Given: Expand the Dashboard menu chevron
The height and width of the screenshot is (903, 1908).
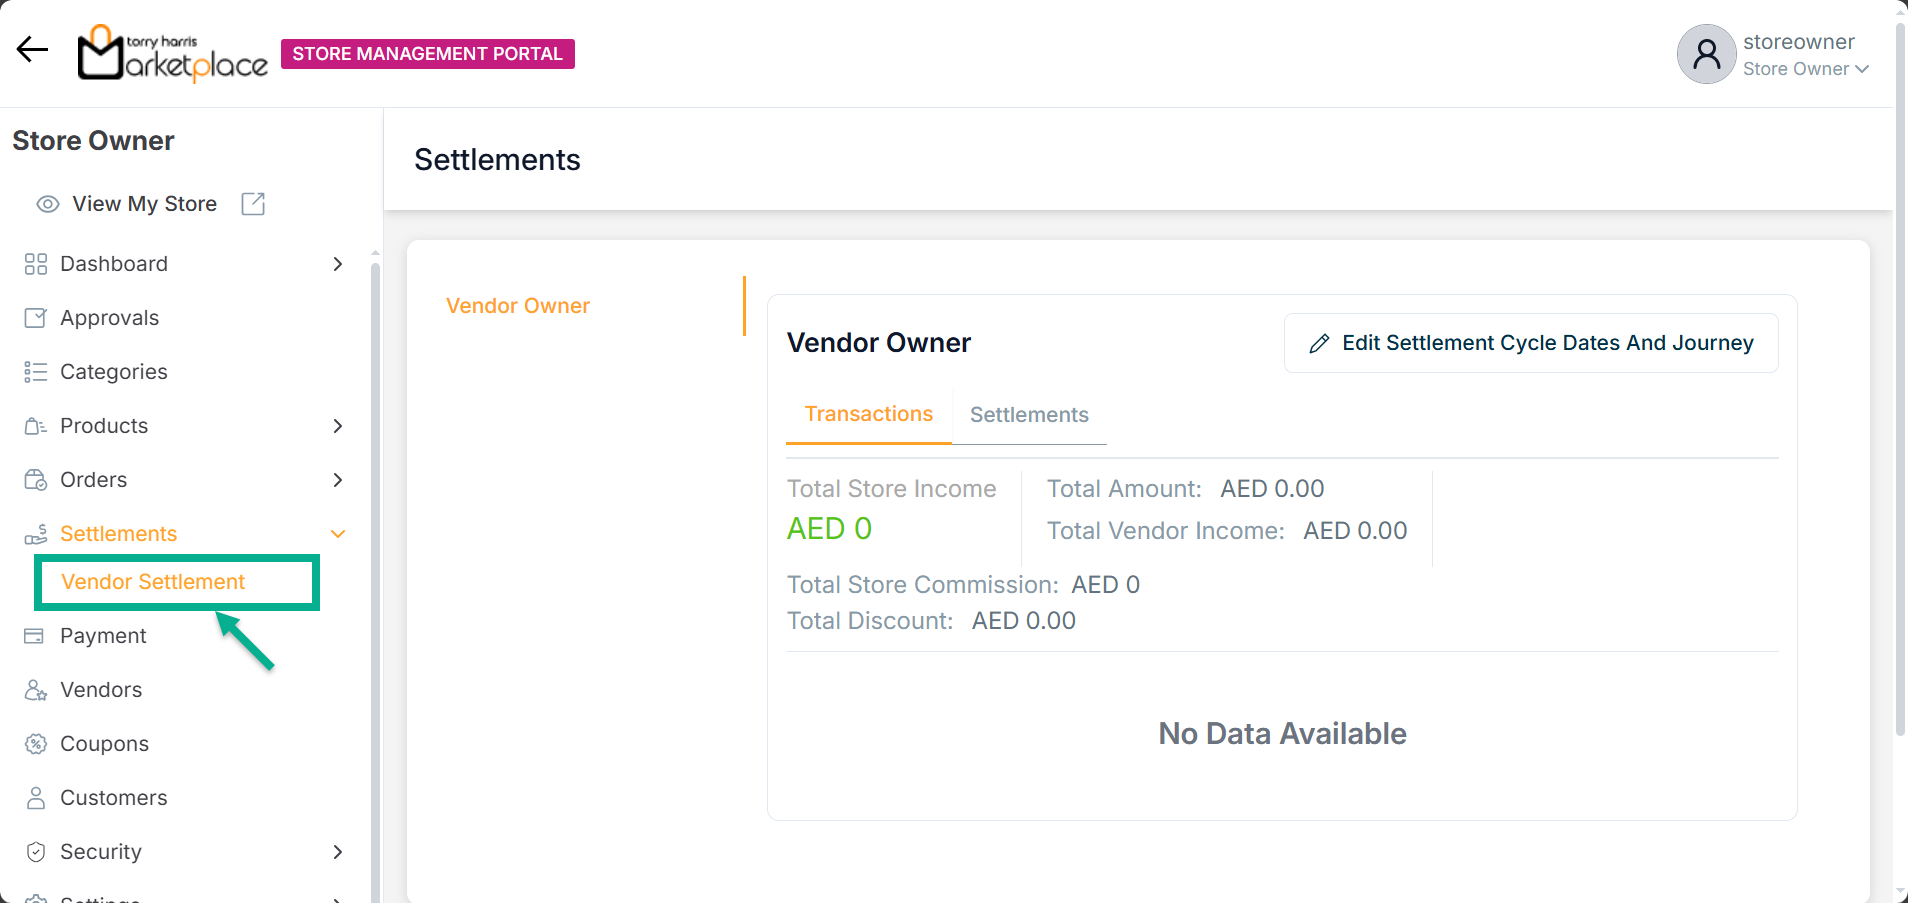Looking at the screenshot, I should 338,264.
